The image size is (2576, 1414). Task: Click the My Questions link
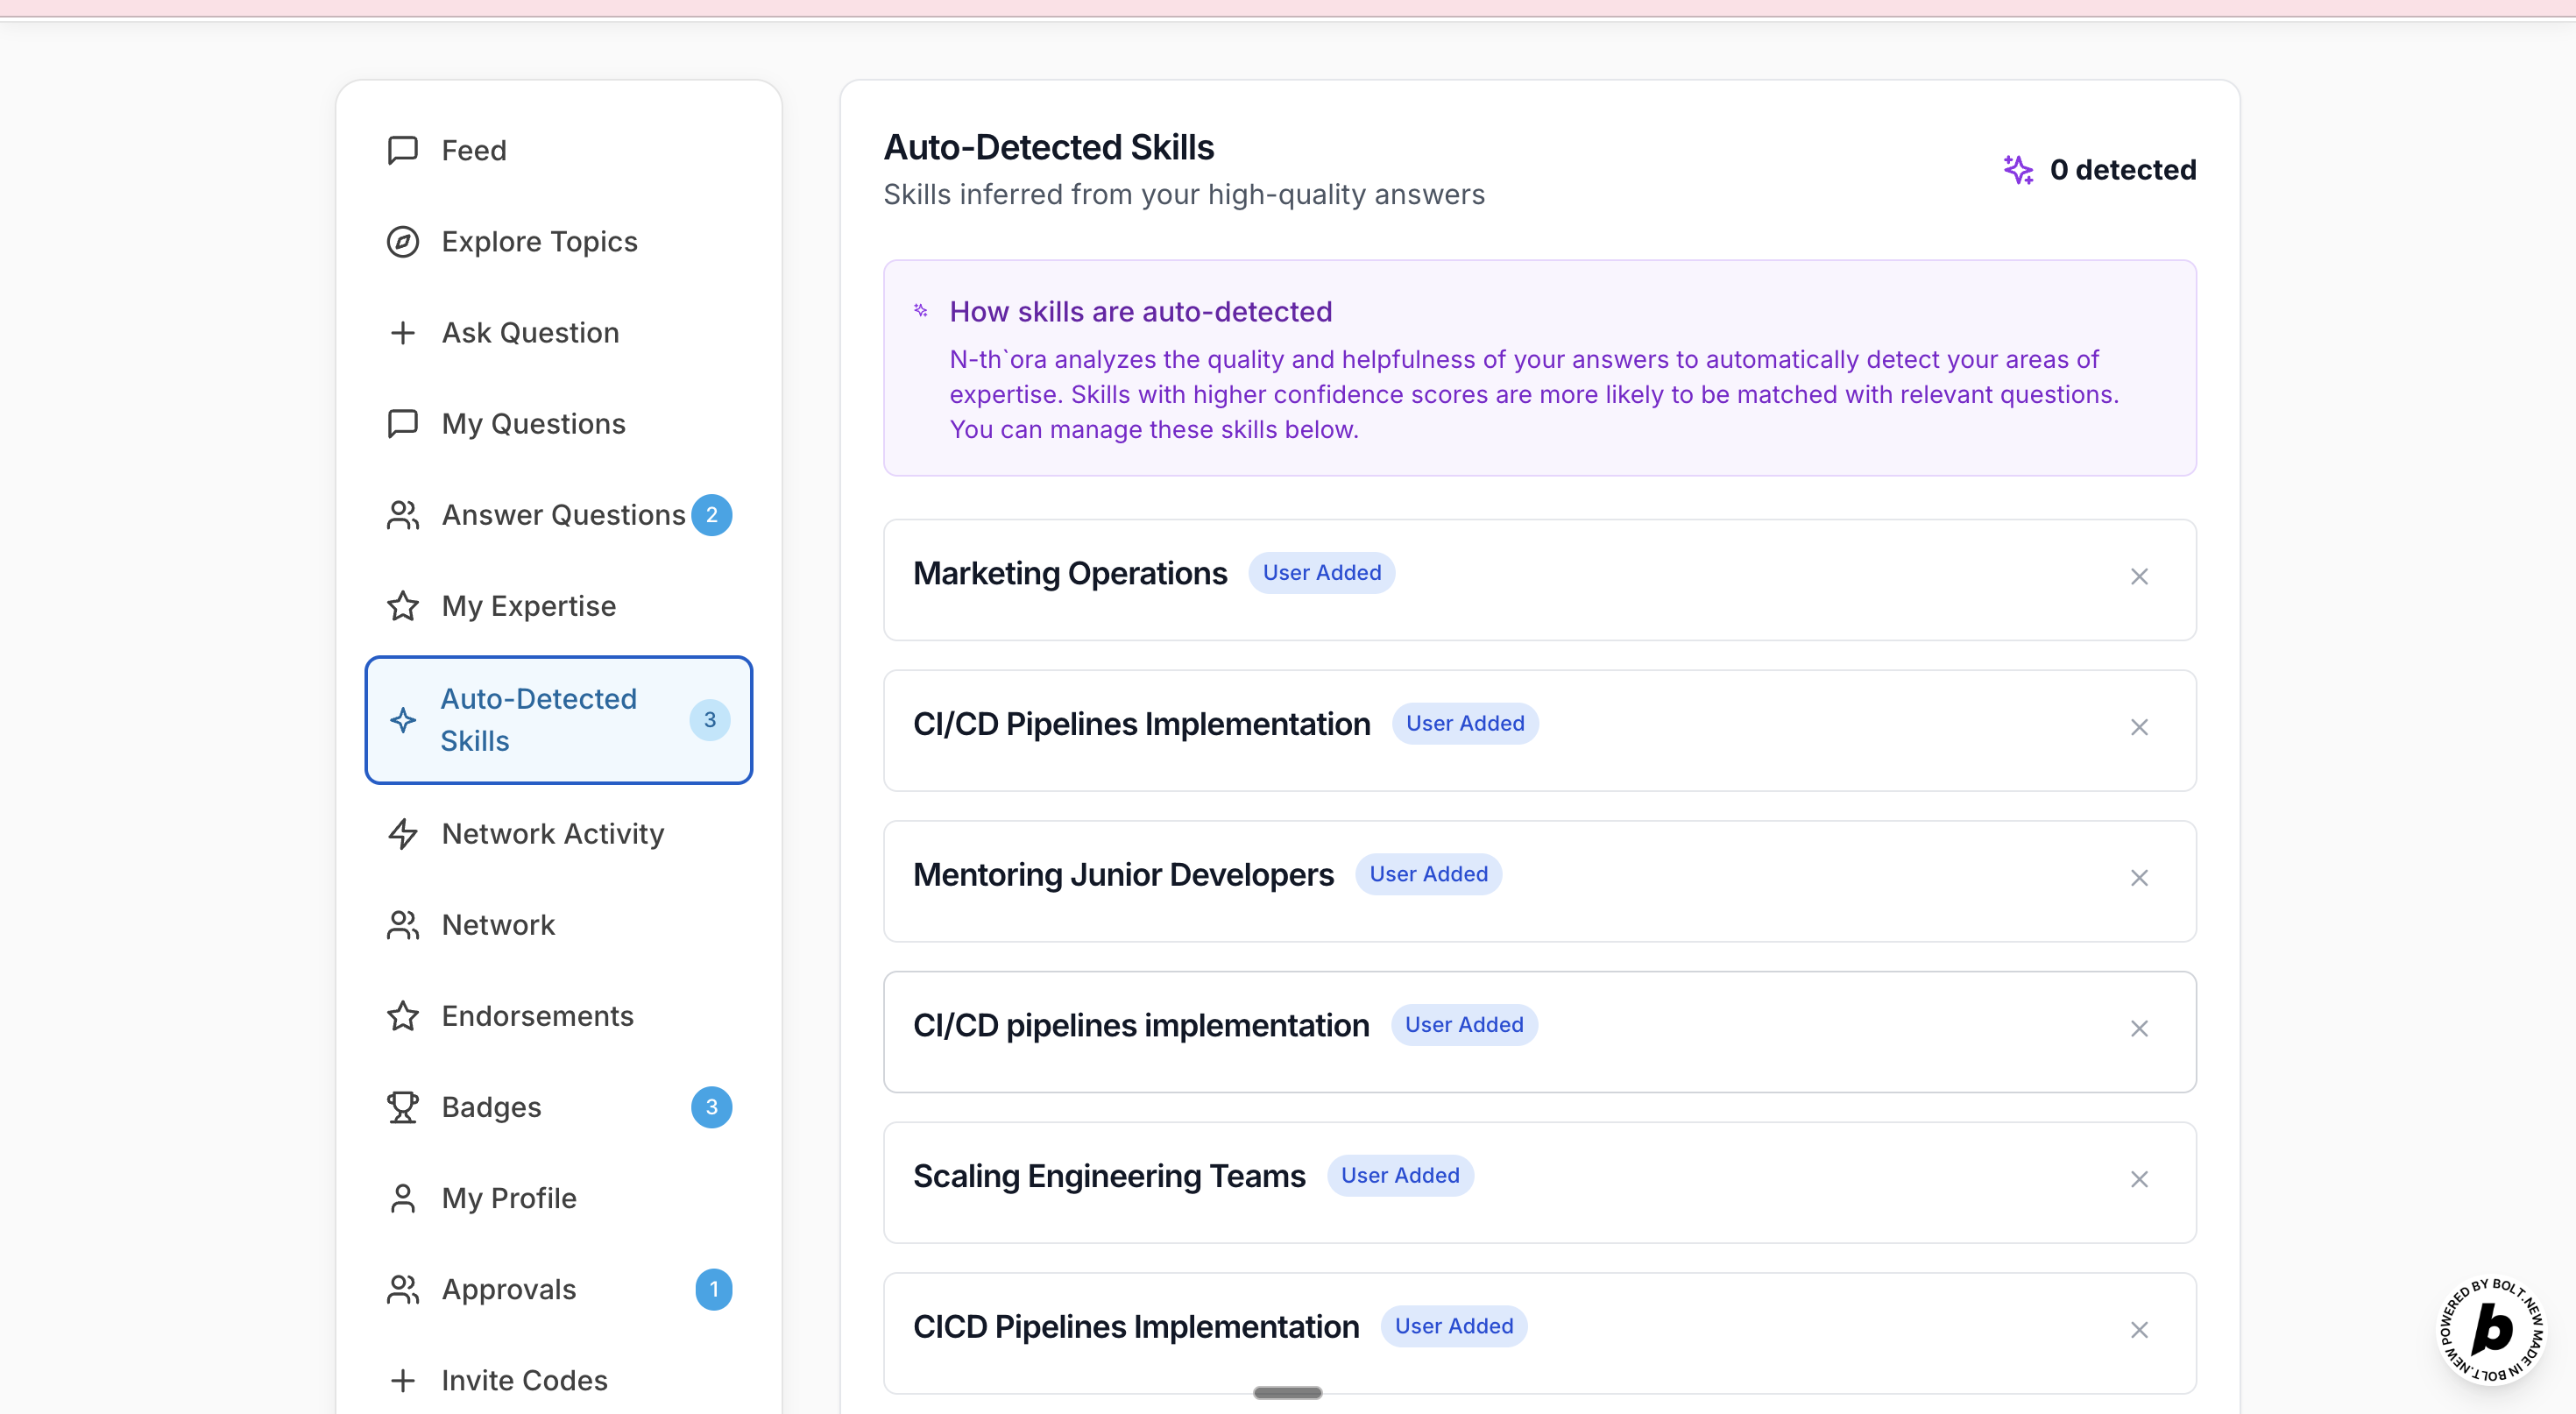click(533, 424)
